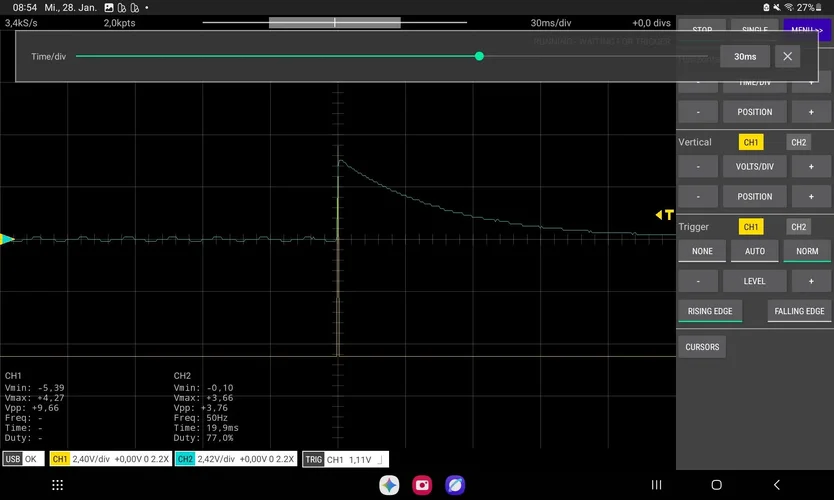Select FALLING EDGE trigger
The width and height of the screenshot is (834, 500).
coord(799,311)
